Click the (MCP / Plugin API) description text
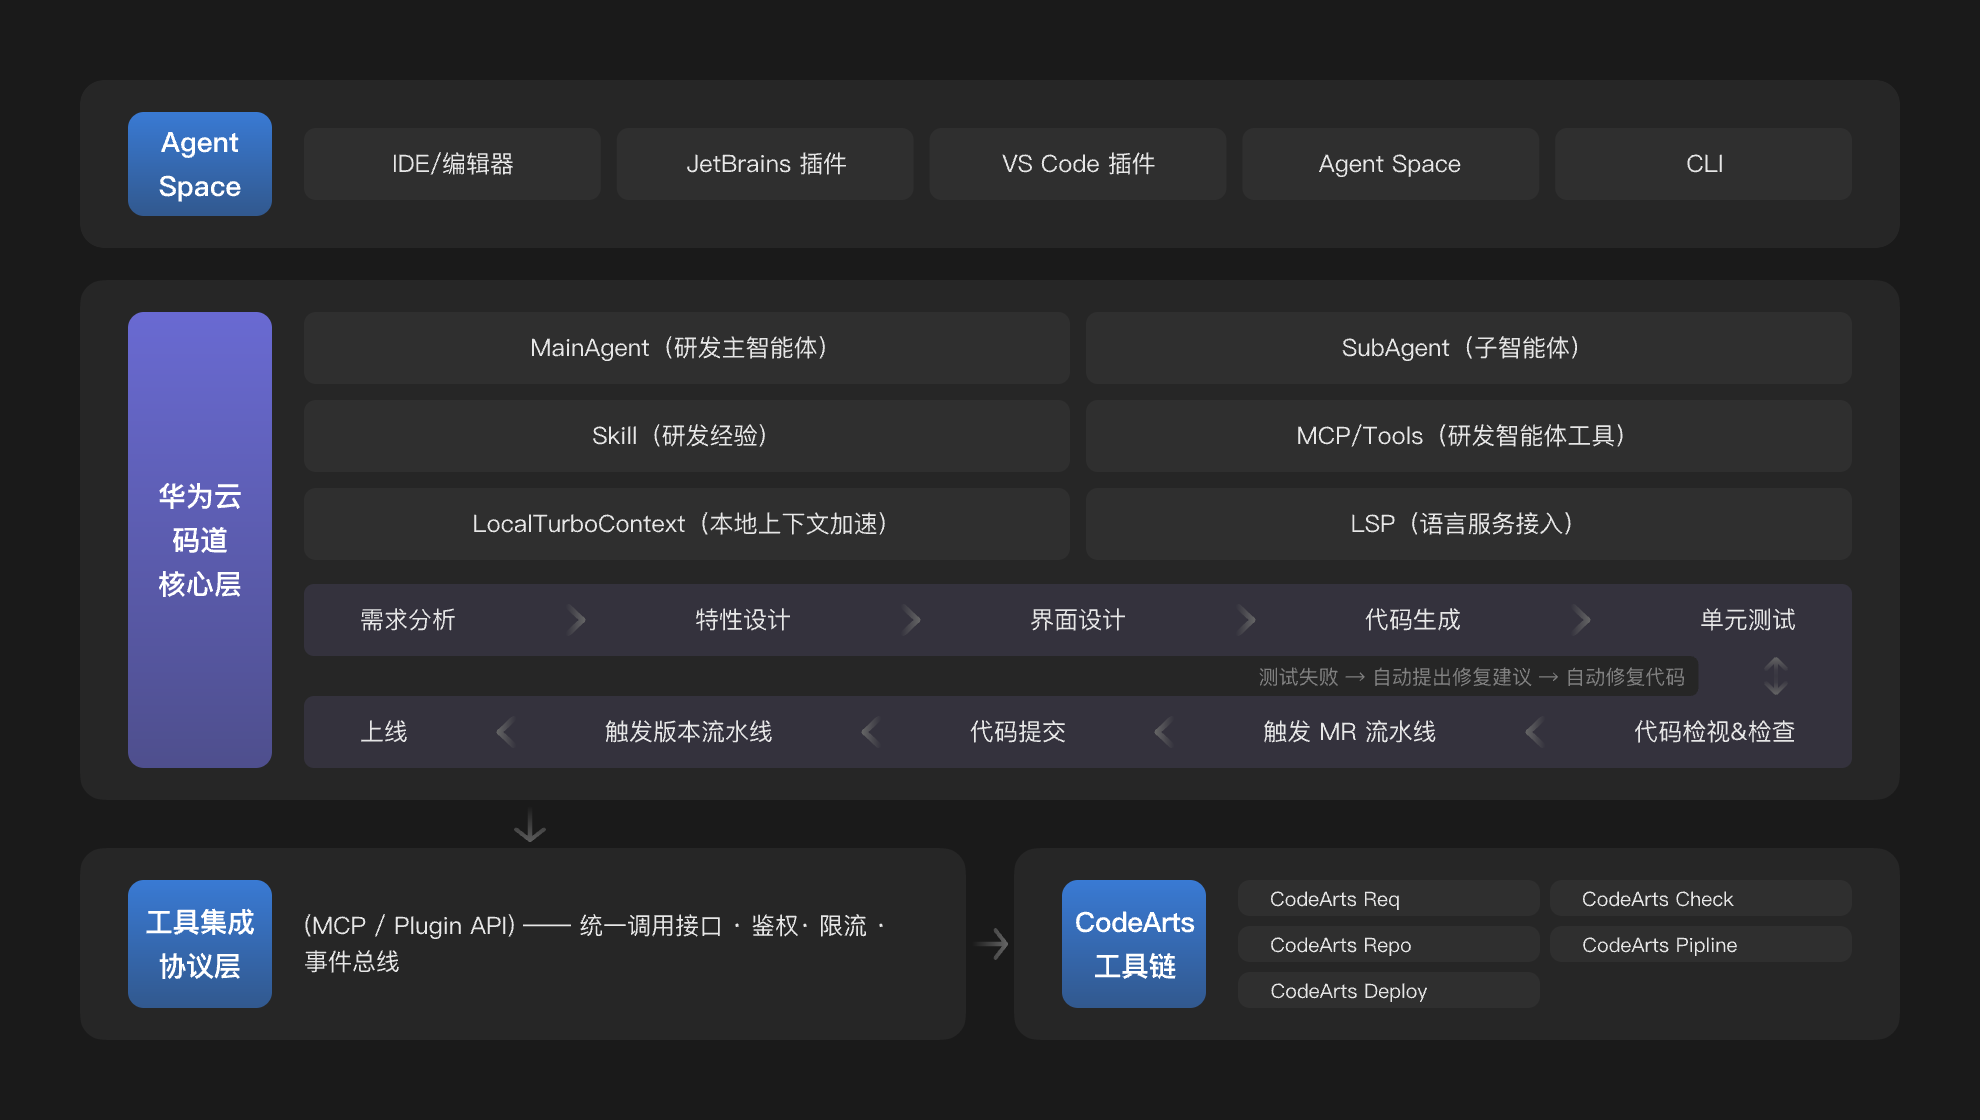Screen dimensions: 1980x1120 596,944
